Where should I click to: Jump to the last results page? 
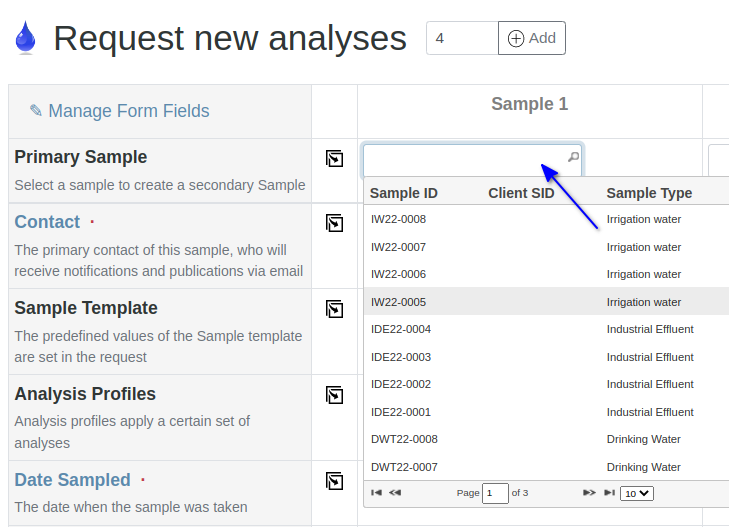click(x=608, y=493)
